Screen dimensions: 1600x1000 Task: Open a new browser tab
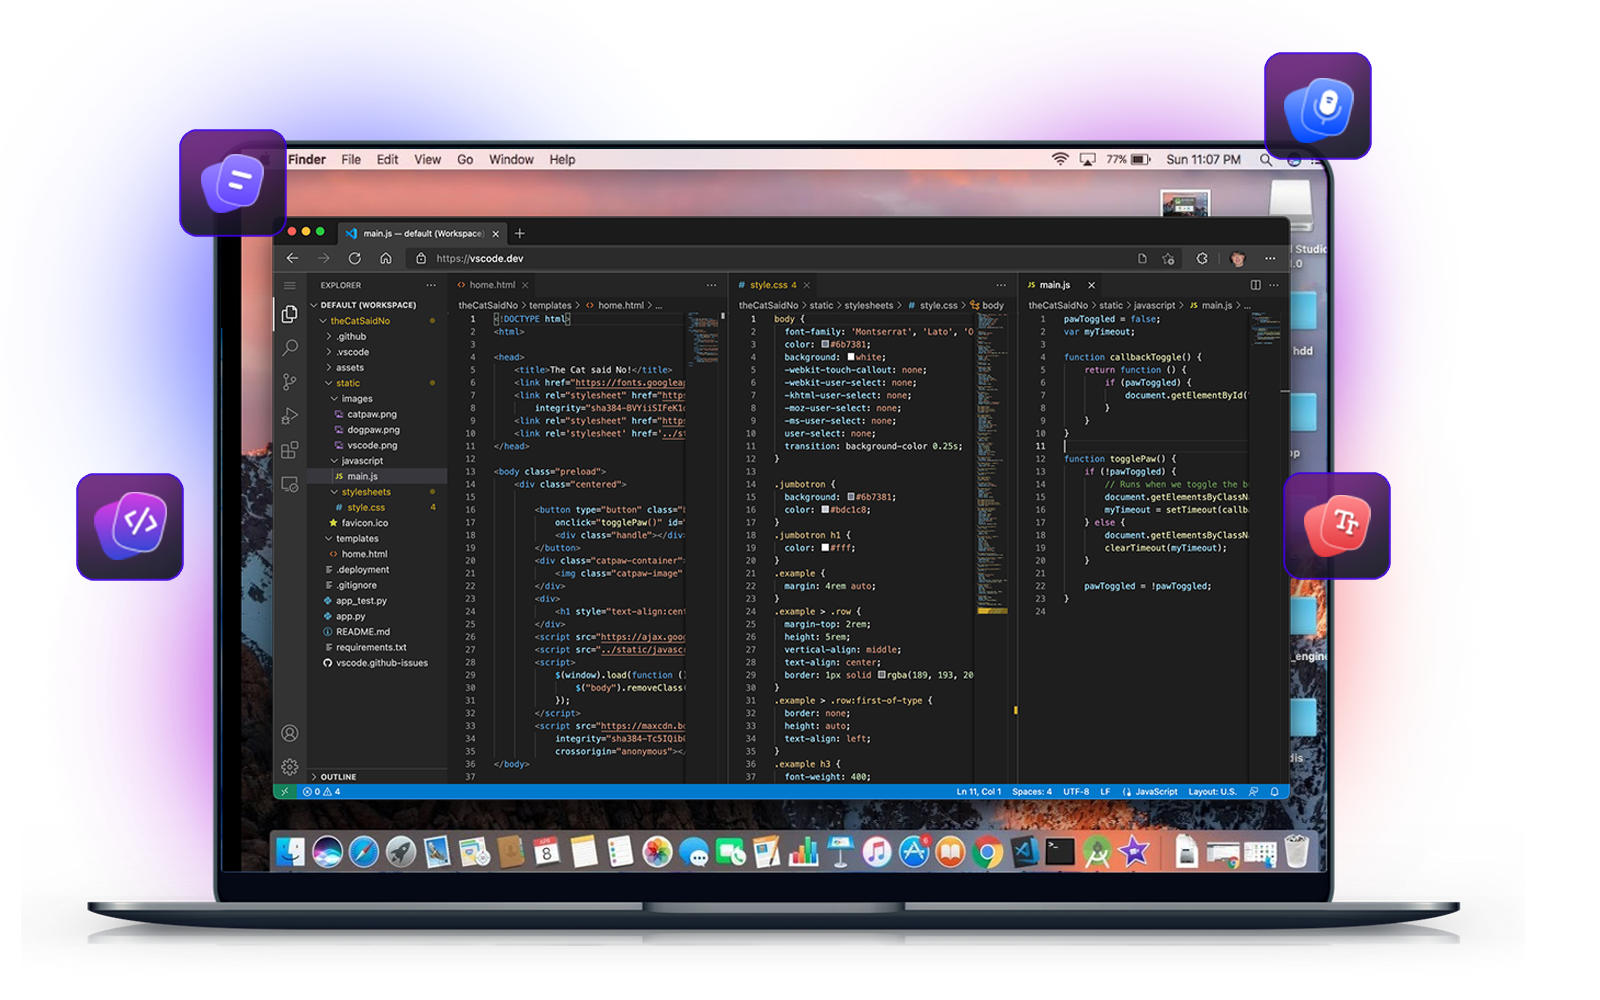[519, 233]
